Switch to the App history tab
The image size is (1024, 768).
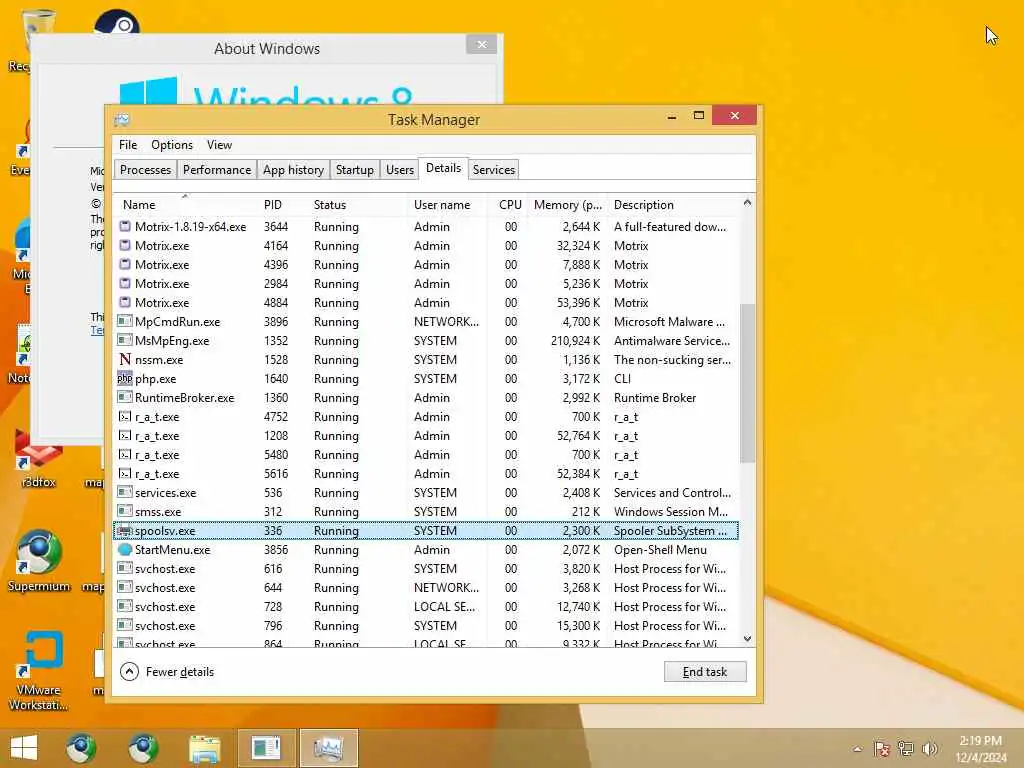tap(293, 170)
